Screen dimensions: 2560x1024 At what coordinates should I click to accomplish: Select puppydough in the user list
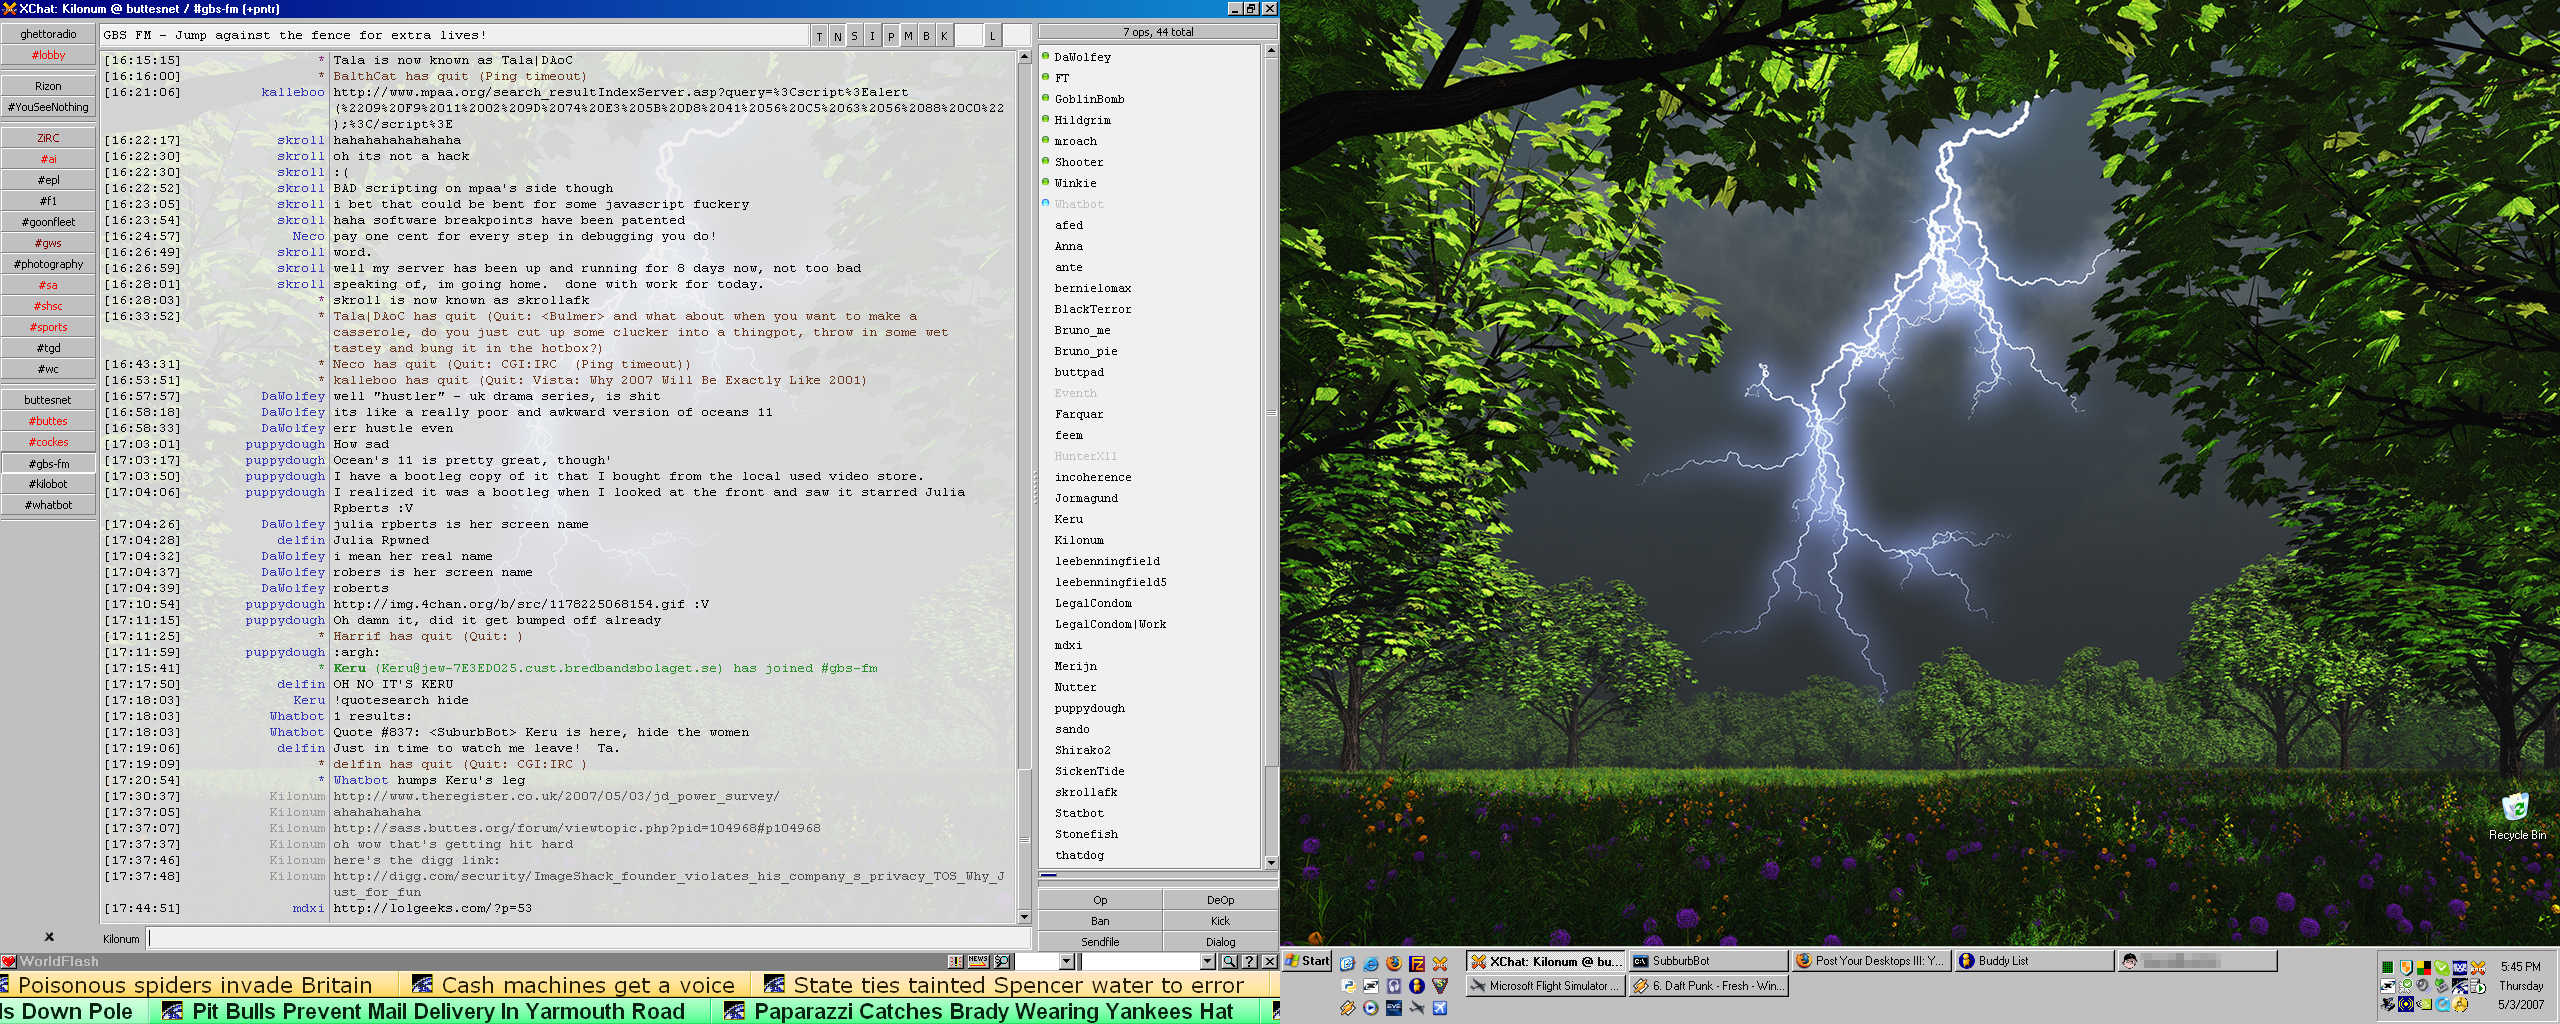point(1089,708)
